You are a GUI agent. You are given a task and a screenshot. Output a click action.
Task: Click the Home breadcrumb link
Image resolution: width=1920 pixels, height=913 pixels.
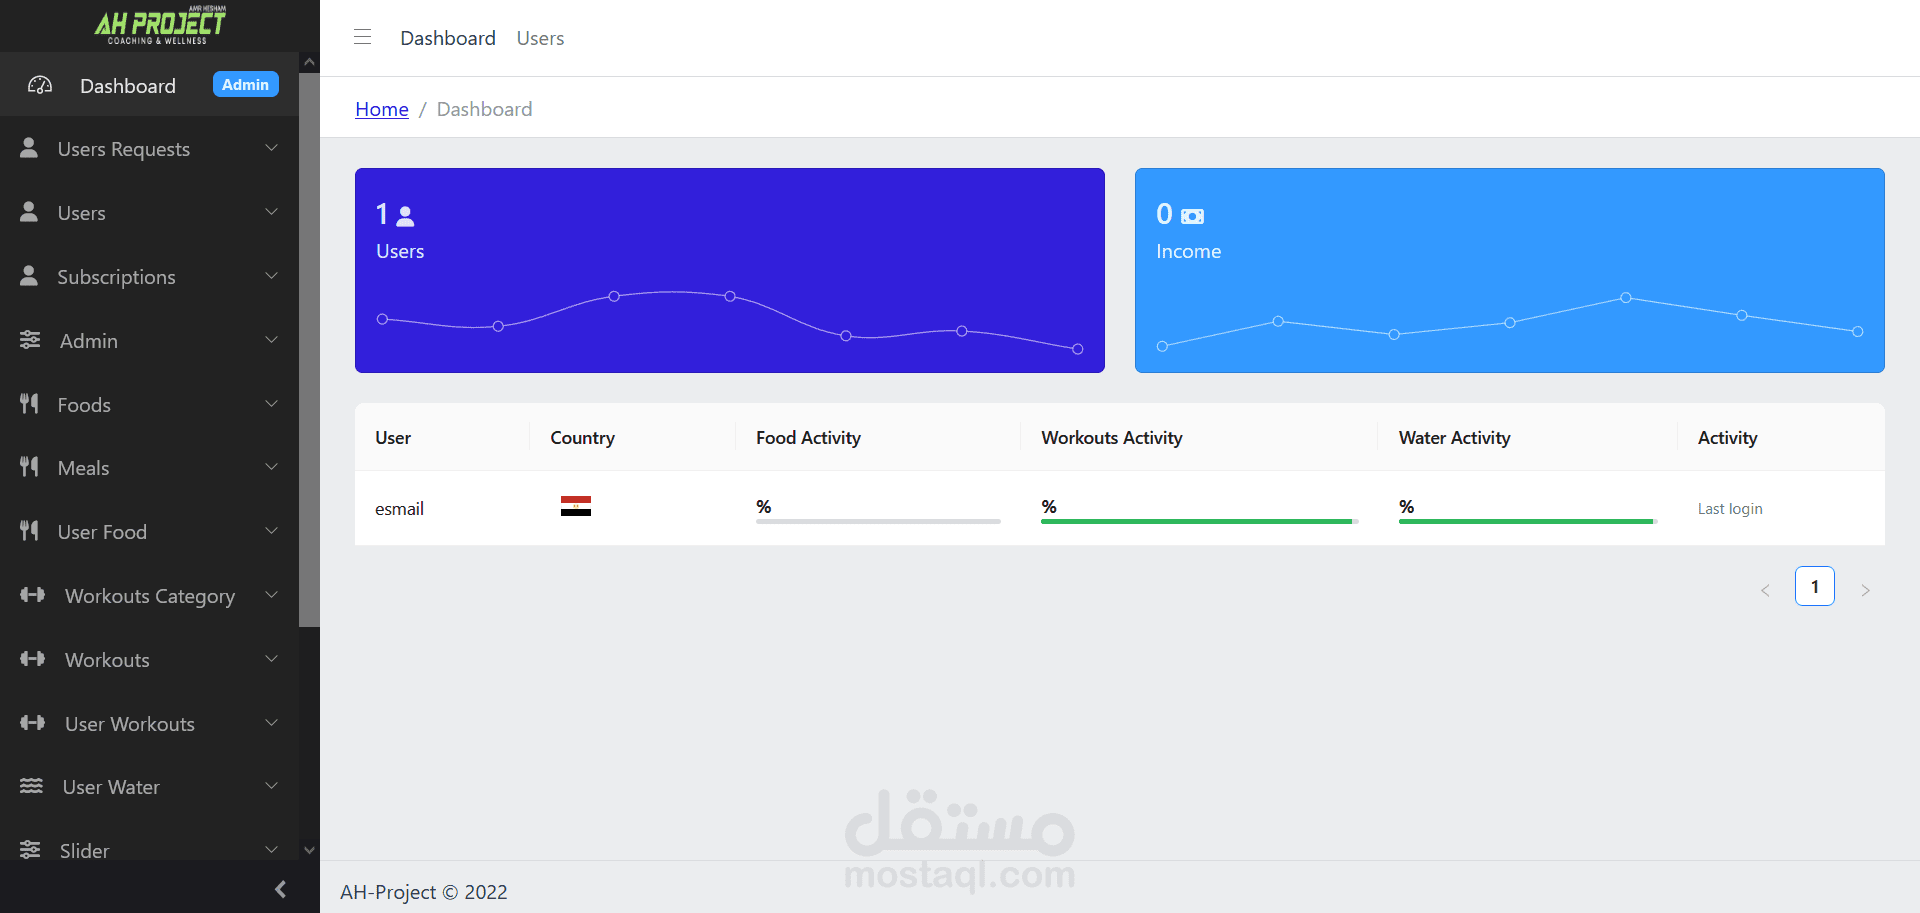coord(381,109)
